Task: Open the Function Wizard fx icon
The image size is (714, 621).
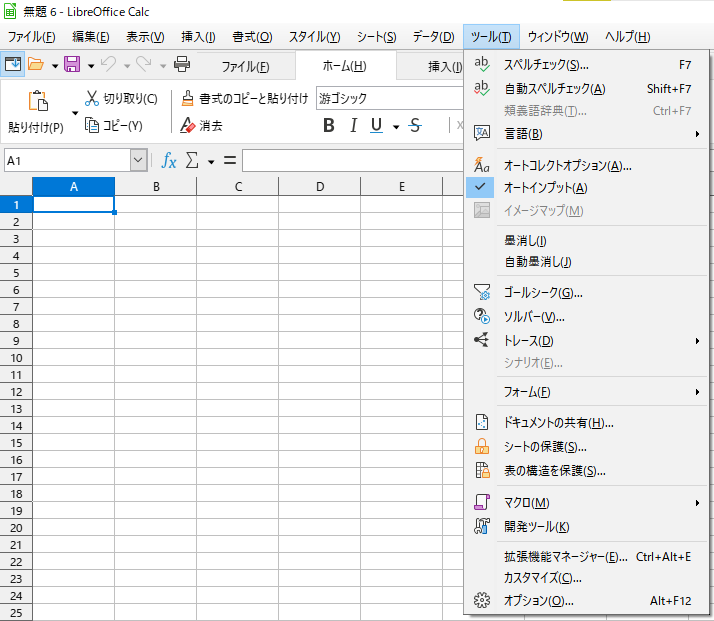Action: [x=169, y=161]
